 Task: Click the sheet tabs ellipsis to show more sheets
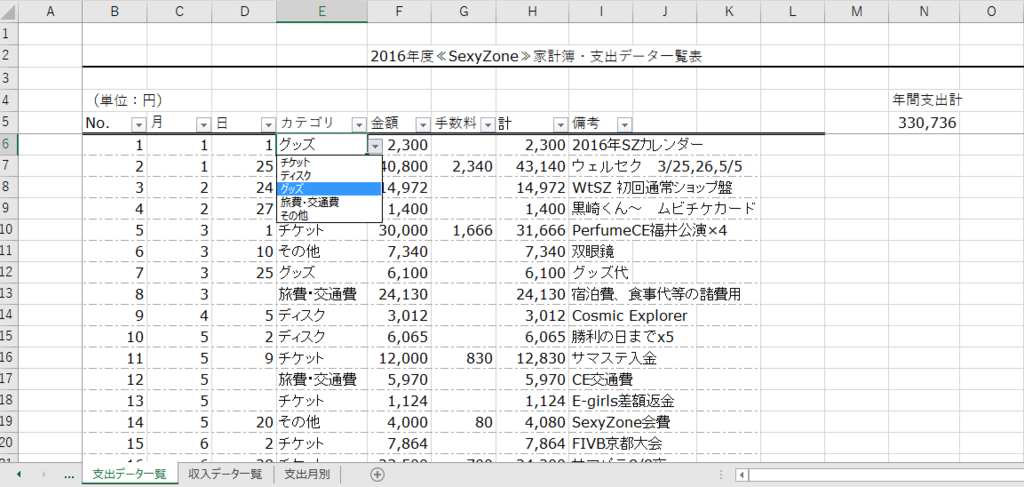coord(69,475)
